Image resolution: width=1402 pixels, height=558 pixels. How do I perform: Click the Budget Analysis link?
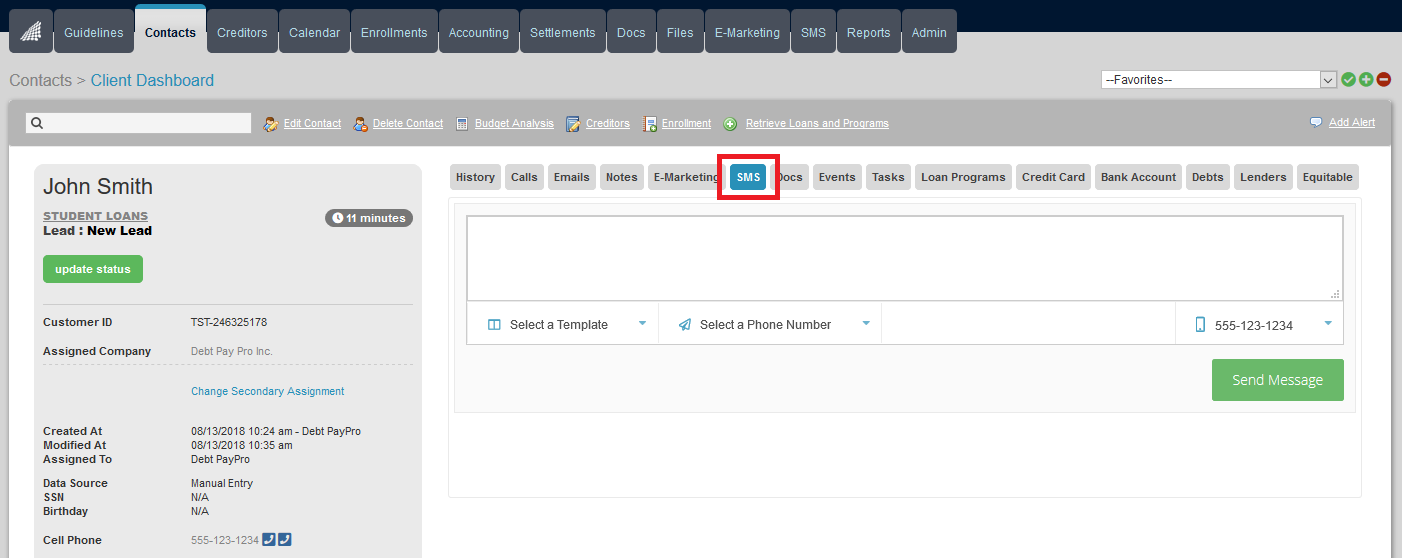[x=514, y=124]
